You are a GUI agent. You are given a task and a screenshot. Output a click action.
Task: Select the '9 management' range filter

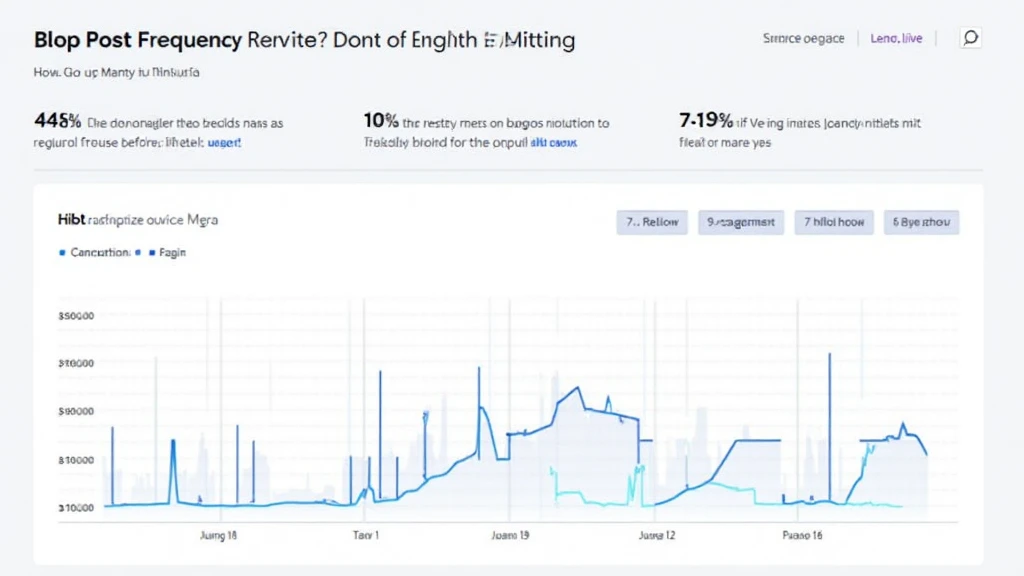[741, 222]
